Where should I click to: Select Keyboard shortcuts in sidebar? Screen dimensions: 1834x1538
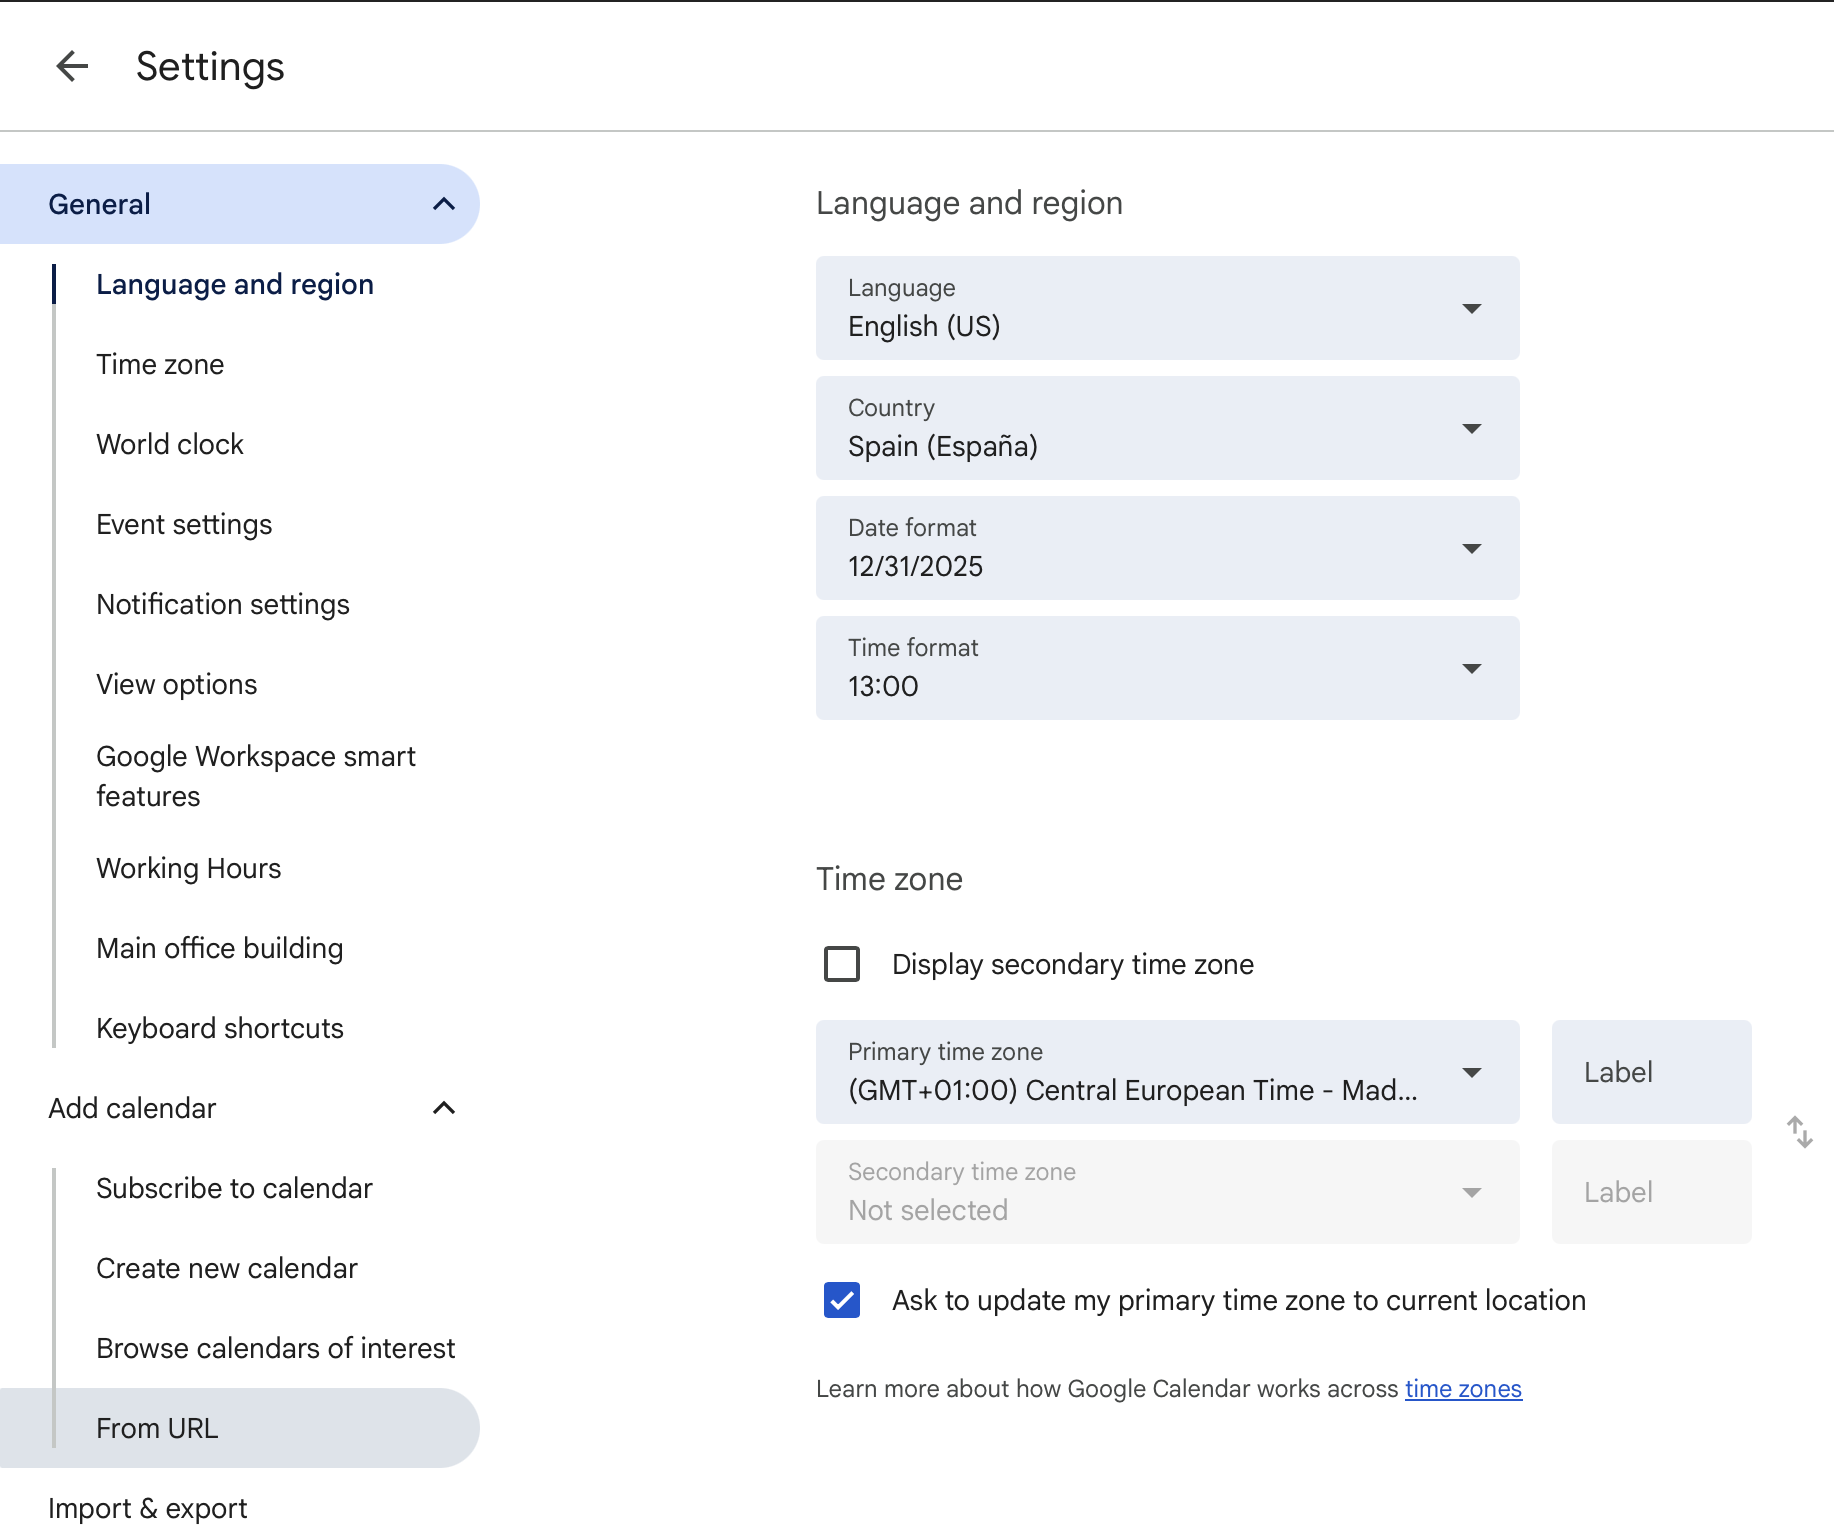click(219, 1027)
